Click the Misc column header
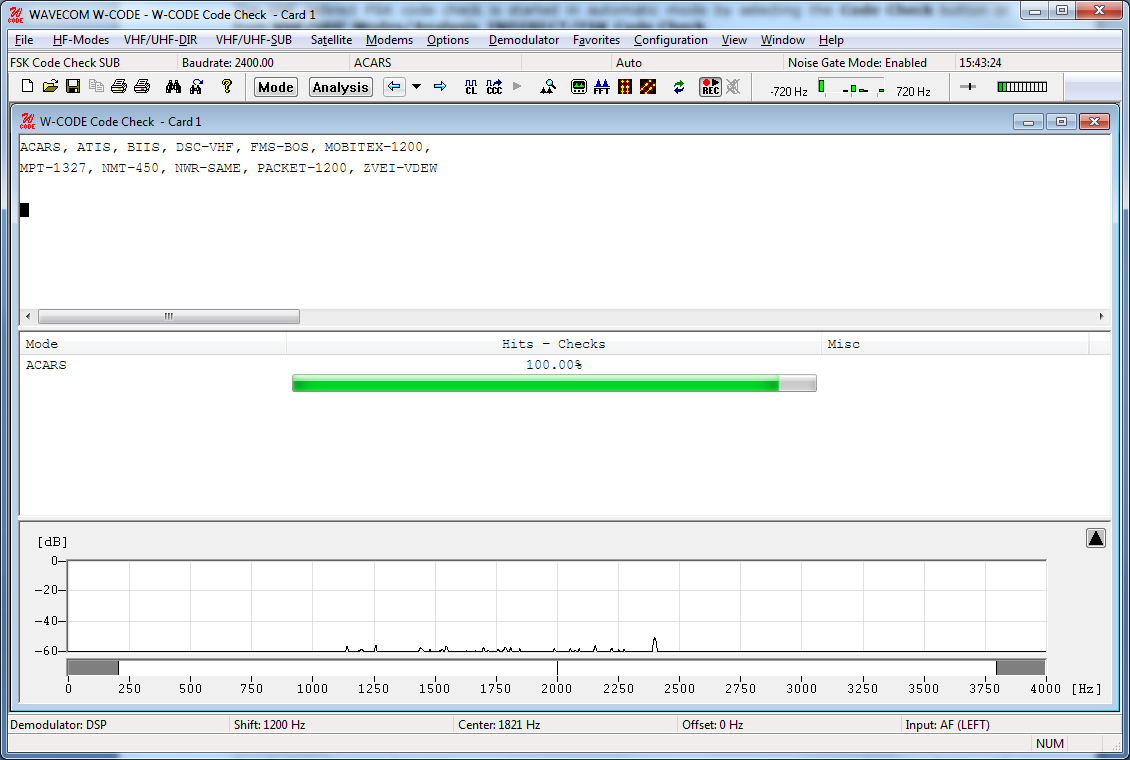 [955, 344]
